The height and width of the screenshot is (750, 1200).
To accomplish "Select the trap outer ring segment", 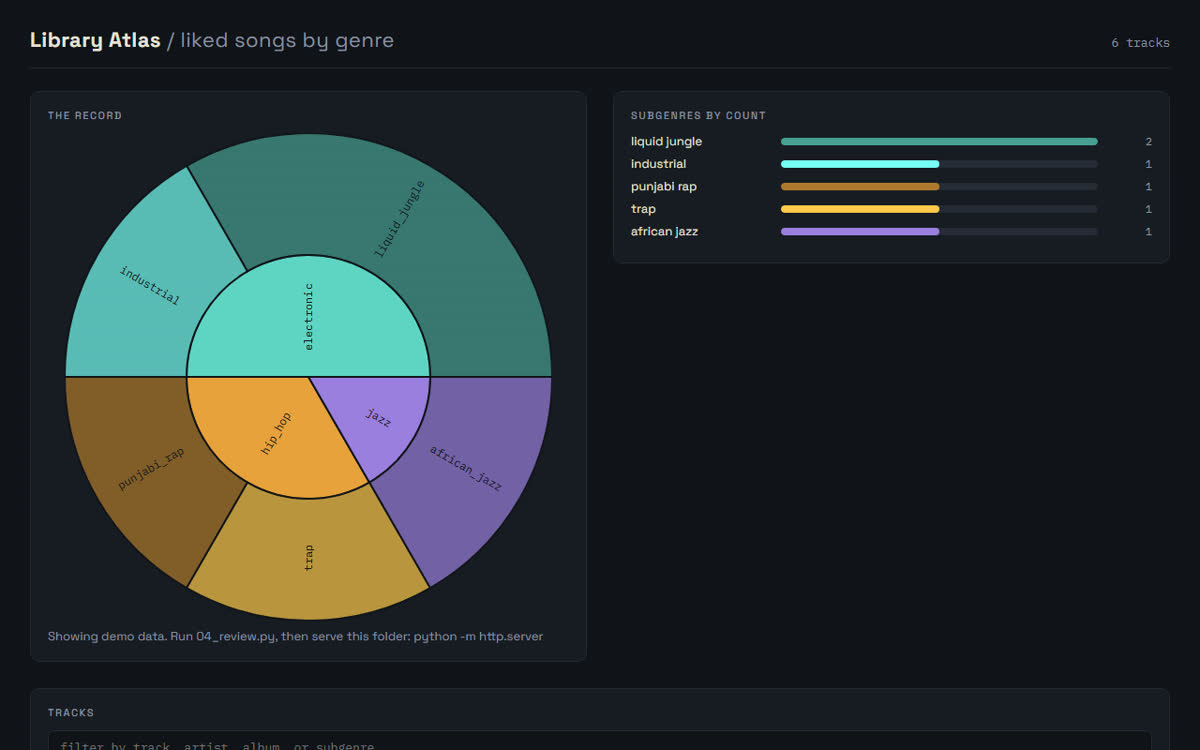I will pyautogui.click(x=308, y=558).
